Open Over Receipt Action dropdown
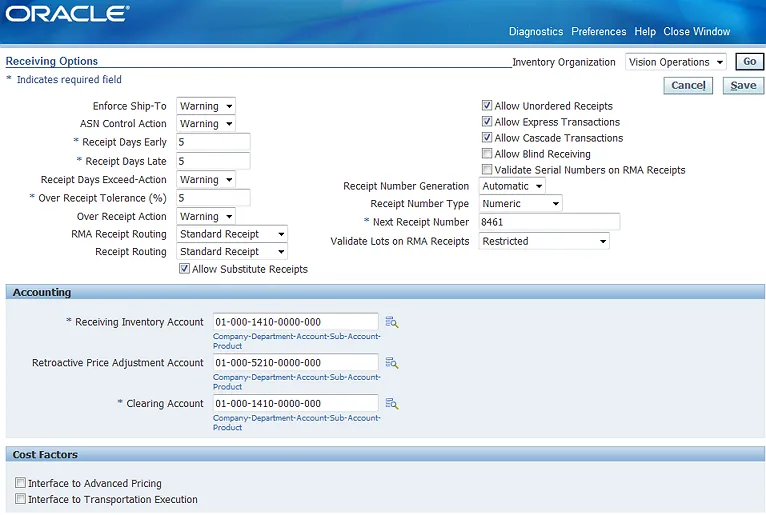 206,216
